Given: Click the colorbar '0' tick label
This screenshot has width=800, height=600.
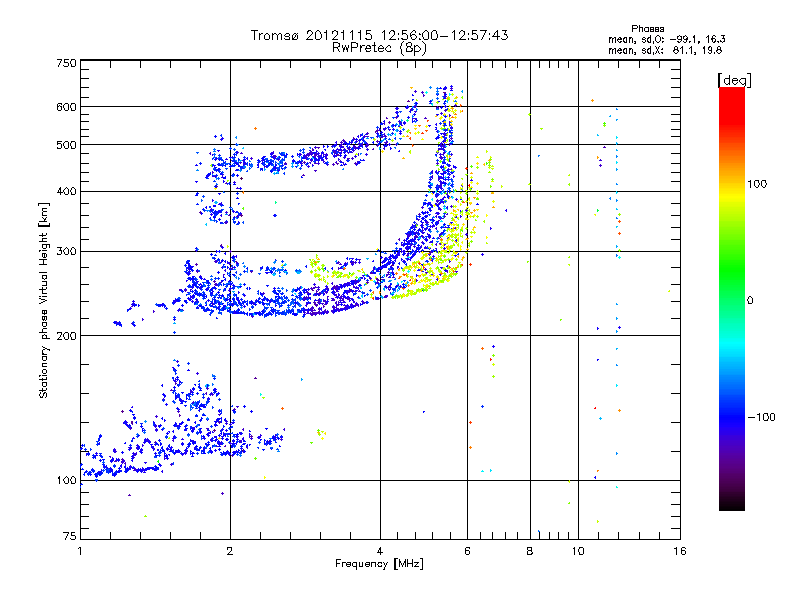Looking at the screenshot, I should tap(750, 301).
